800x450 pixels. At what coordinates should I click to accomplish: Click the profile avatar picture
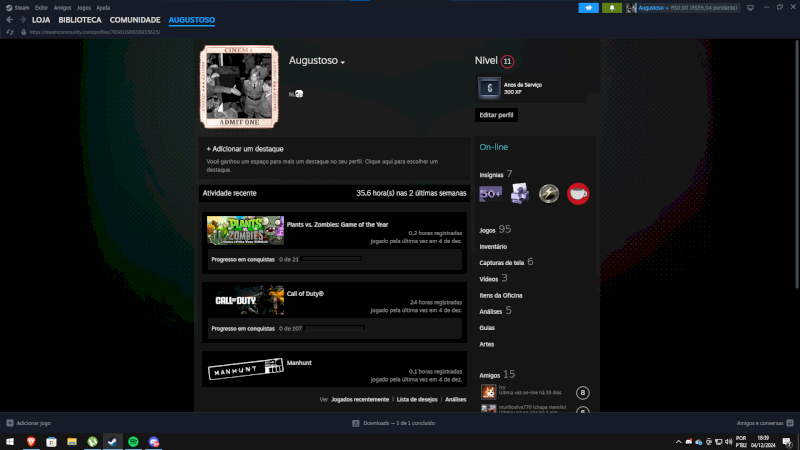pyautogui.click(x=238, y=86)
